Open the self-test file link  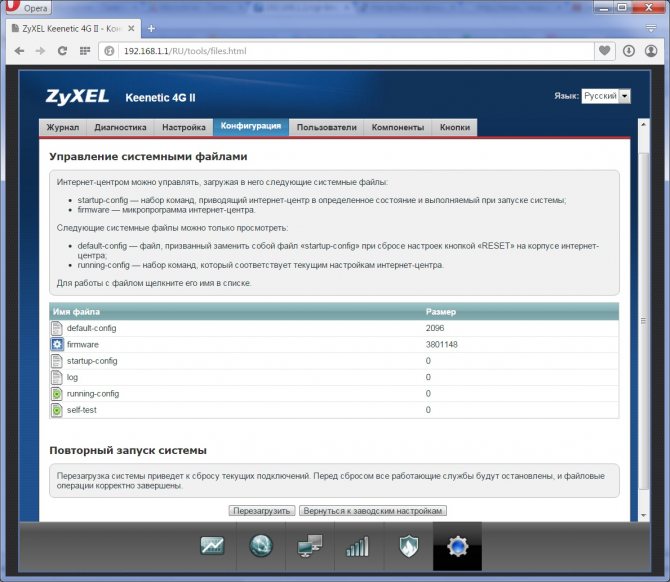coord(82,410)
